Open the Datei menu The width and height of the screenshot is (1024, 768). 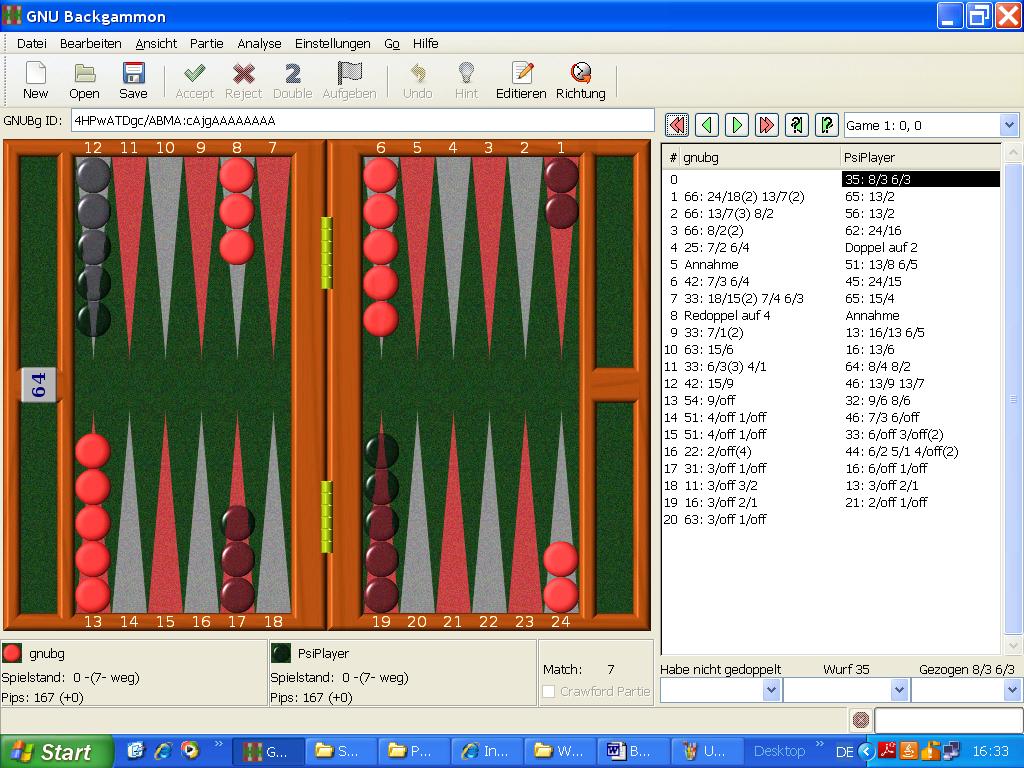coord(31,44)
